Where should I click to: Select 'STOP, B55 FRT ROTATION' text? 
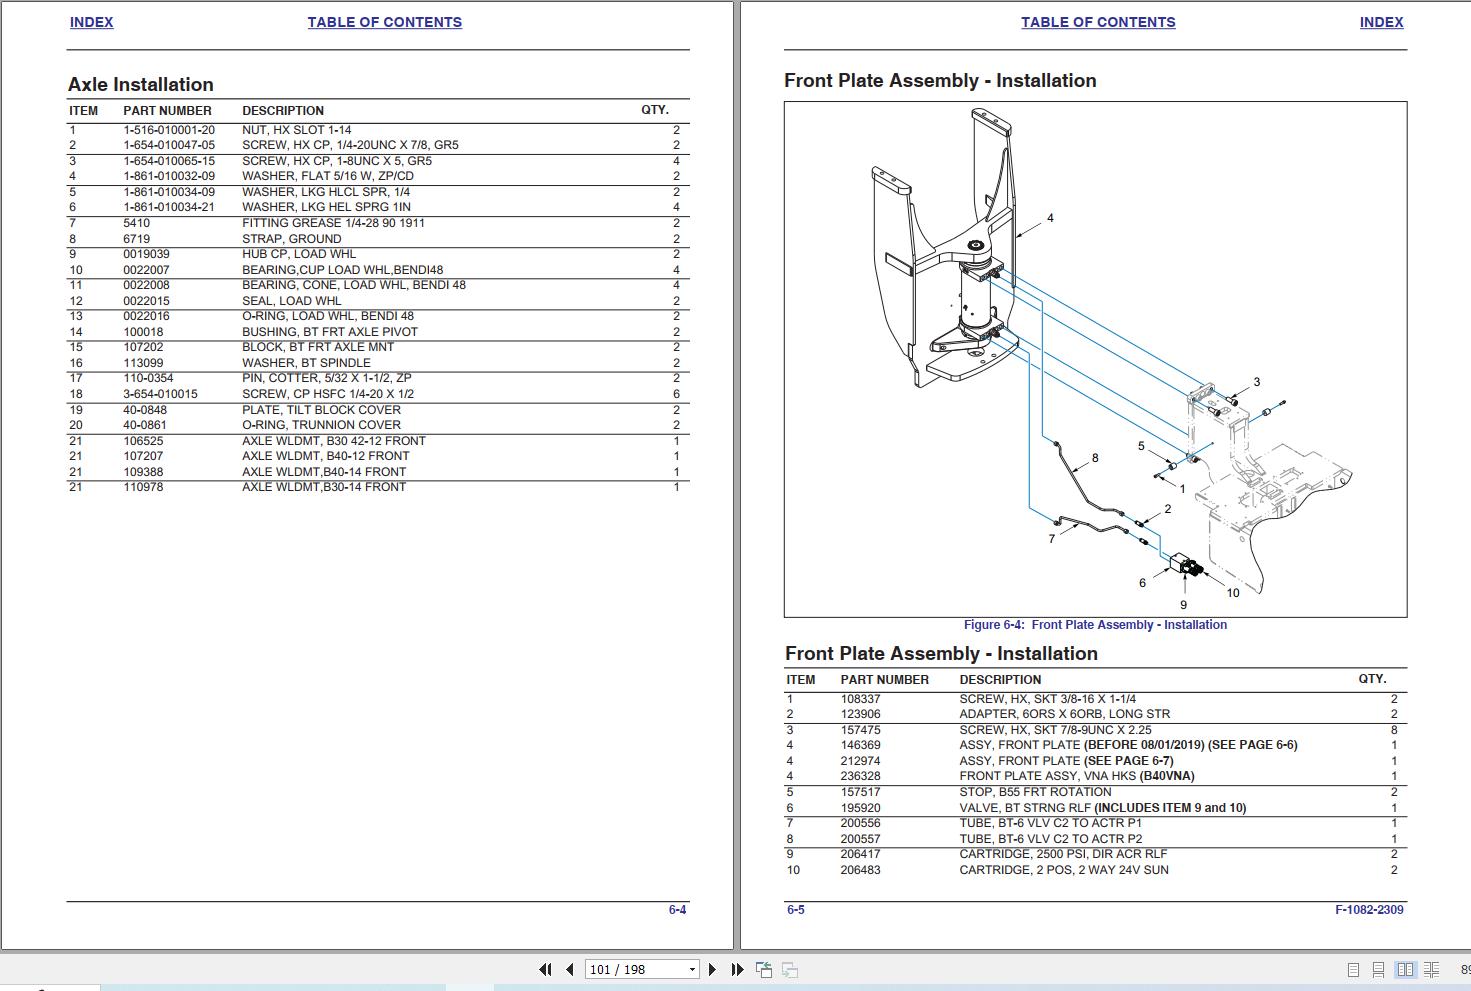pos(1035,792)
